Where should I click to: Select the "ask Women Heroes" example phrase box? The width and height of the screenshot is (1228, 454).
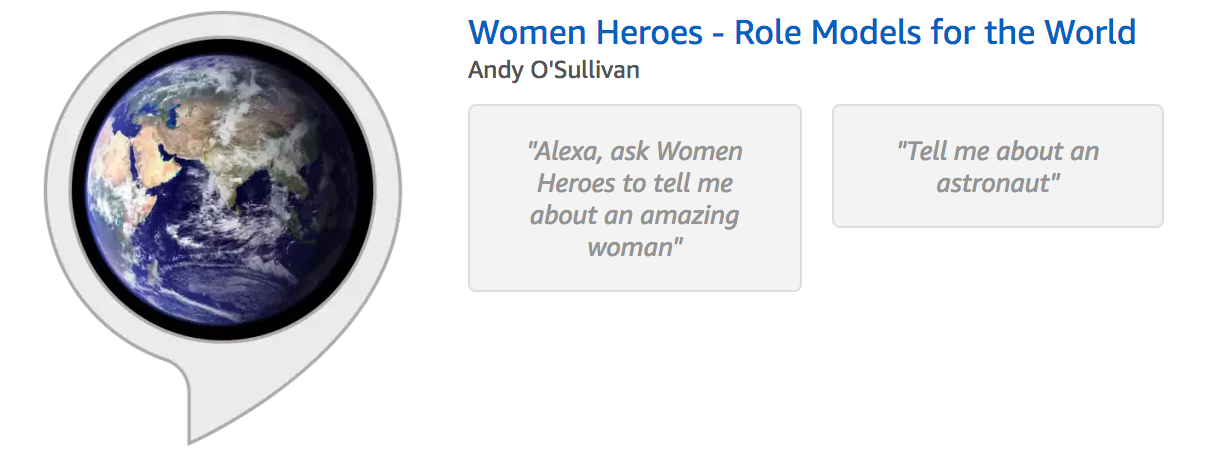click(x=635, y=198)
